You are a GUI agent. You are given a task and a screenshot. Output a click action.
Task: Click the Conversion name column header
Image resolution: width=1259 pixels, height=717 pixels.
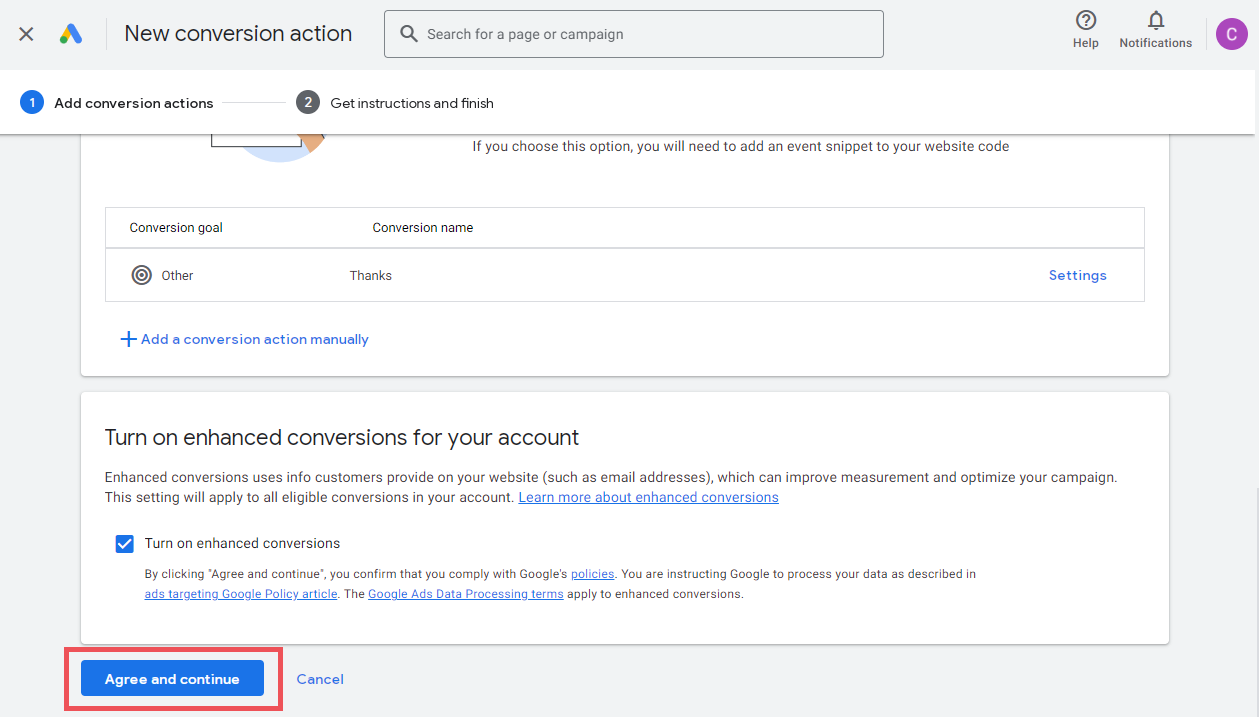[423, 228]
